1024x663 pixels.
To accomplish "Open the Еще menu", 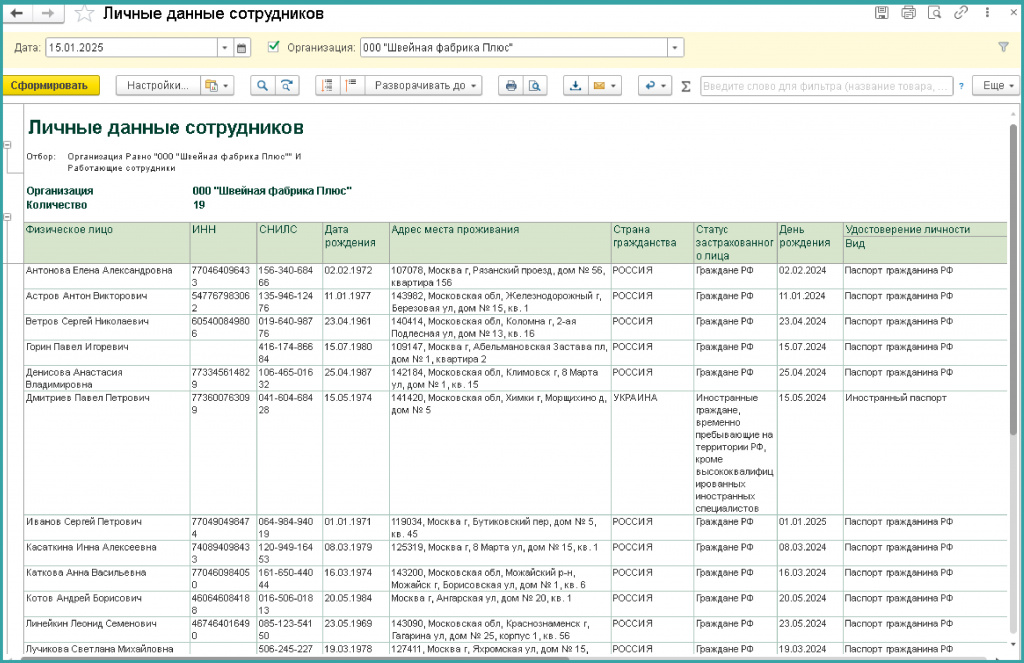I will point(996,86).
